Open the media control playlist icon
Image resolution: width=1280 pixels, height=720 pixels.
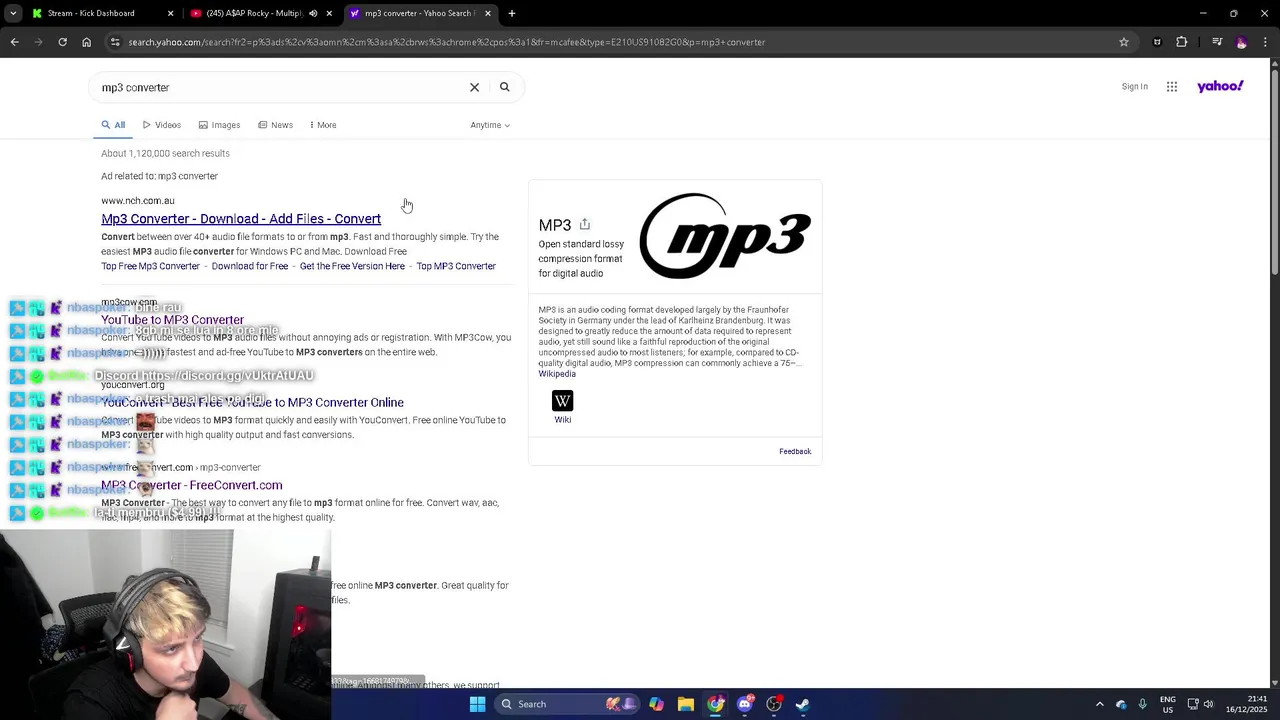pos(1217,42)
